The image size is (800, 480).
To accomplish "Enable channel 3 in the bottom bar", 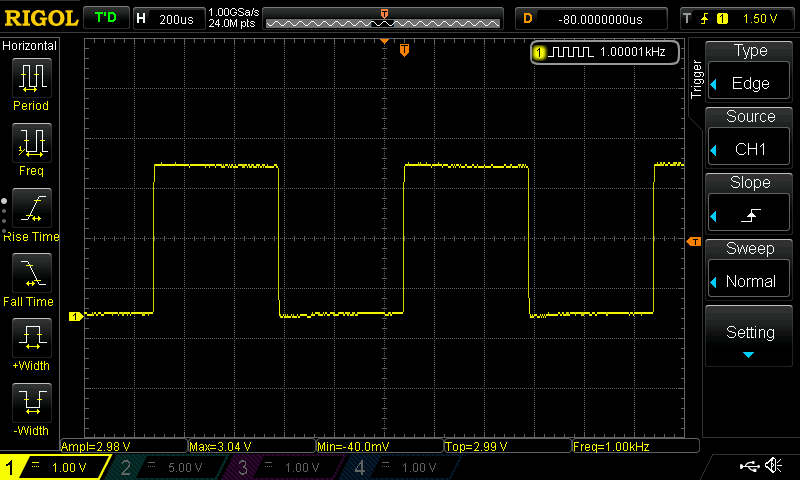I will tap(280, 467).
